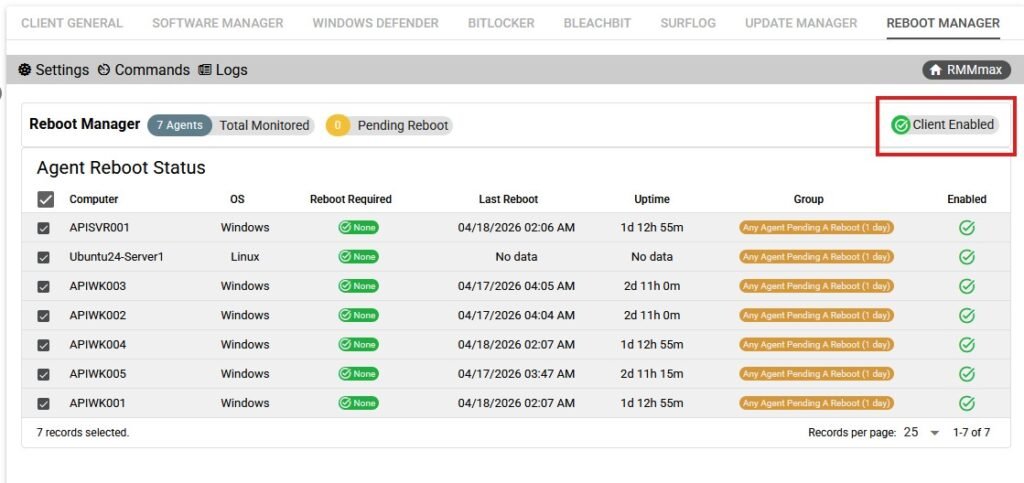
Task: Click group badge for APIWK002 row
Action: click(816, 315)
